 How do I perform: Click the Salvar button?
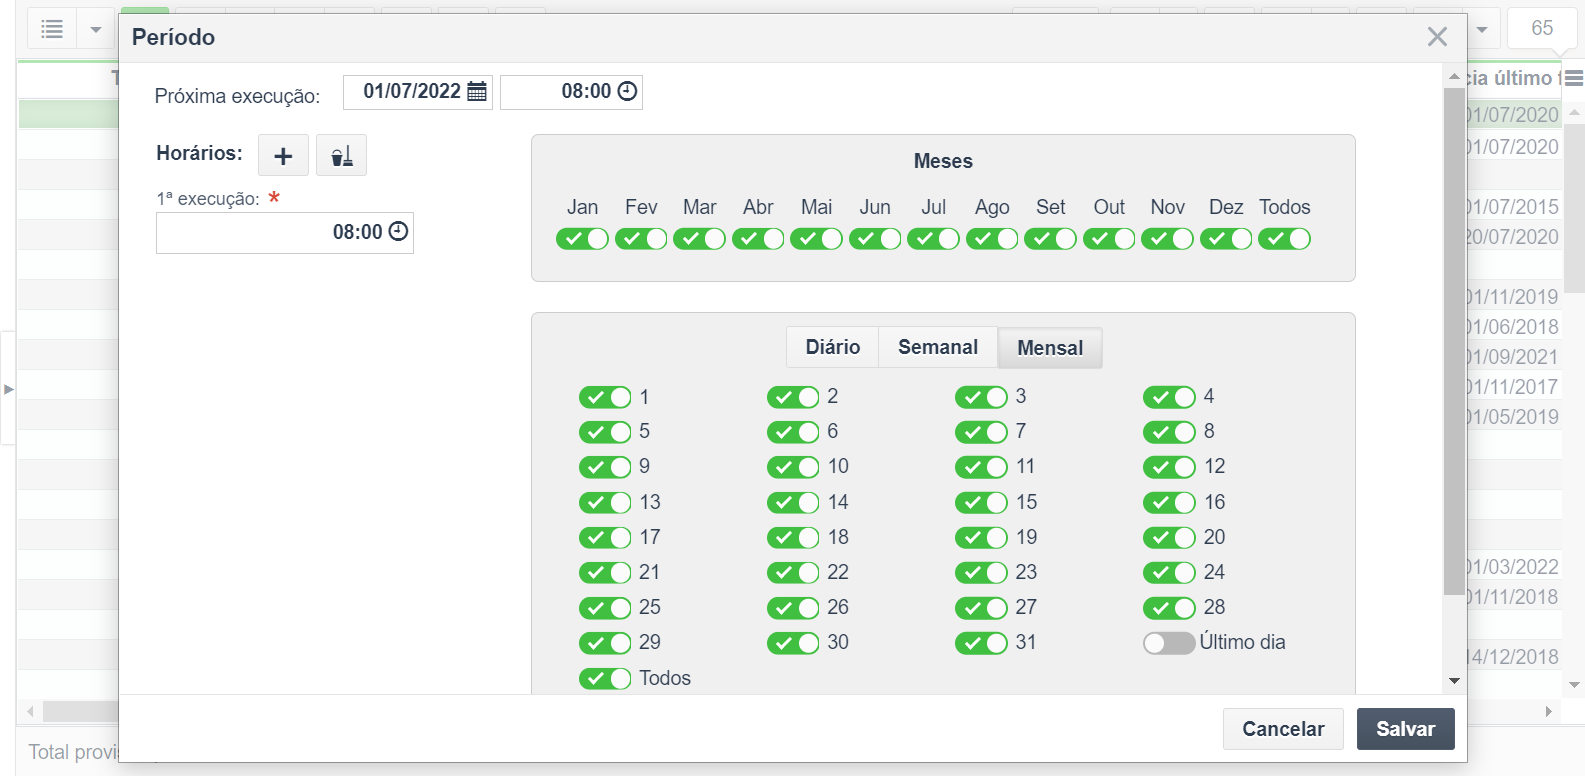tap(1405, 729)
